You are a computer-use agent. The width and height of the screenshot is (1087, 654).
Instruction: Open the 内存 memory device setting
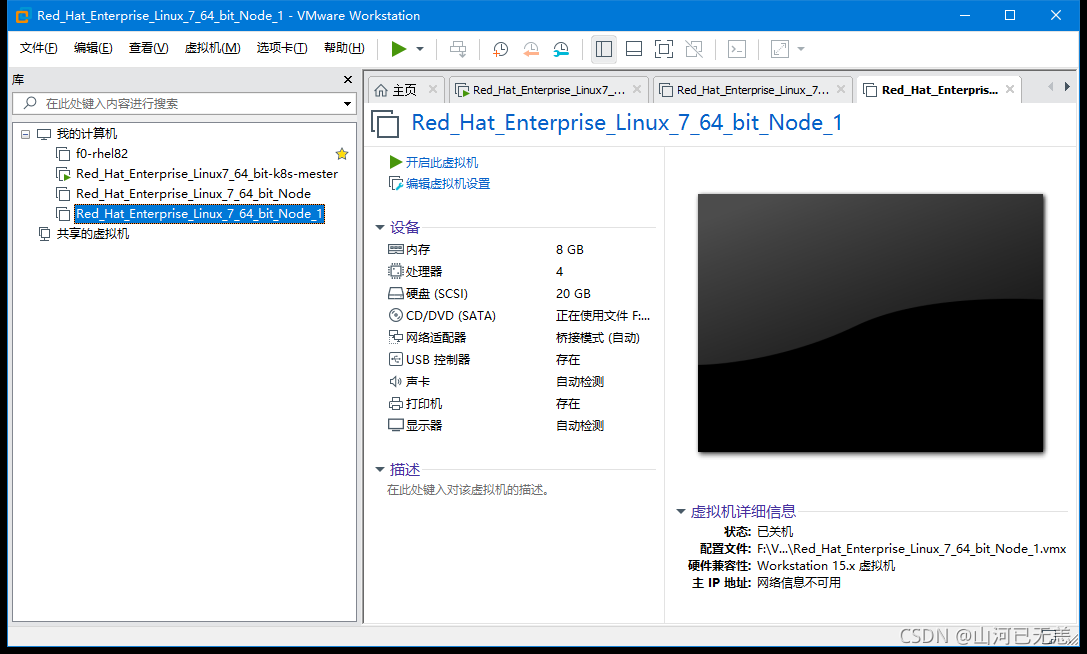(417, 250)
